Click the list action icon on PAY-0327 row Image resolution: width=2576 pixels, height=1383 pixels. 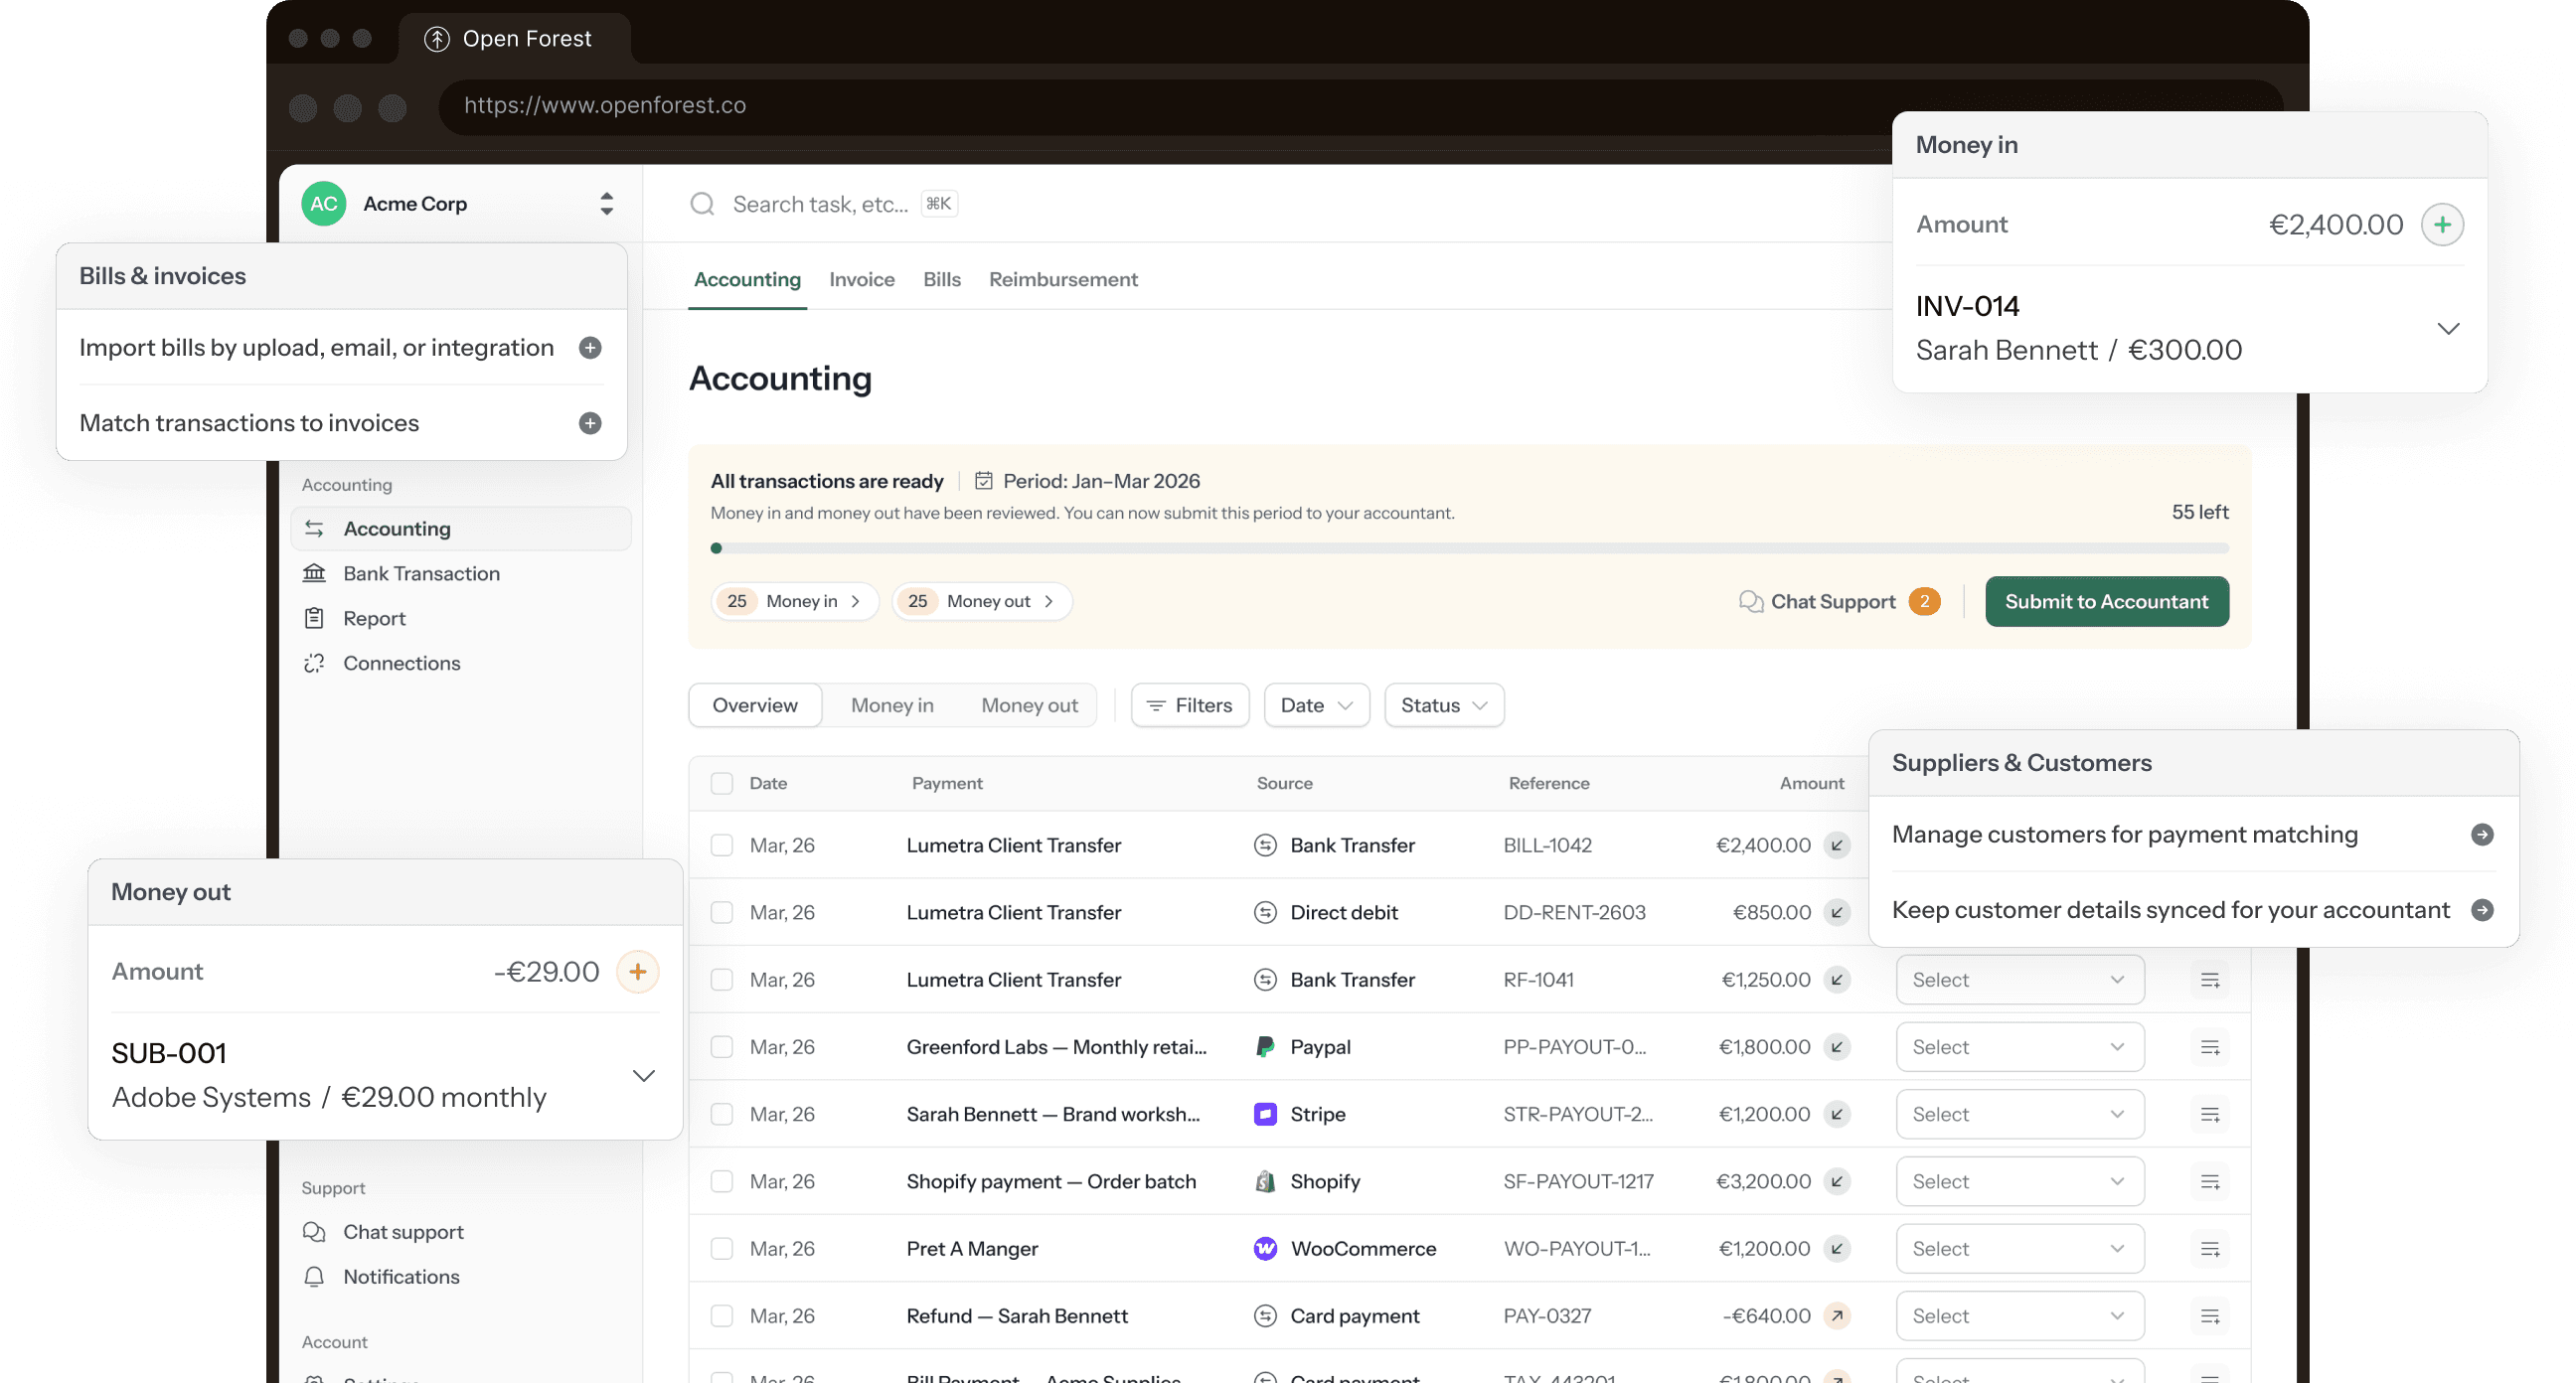(x=2209, y=1316)
